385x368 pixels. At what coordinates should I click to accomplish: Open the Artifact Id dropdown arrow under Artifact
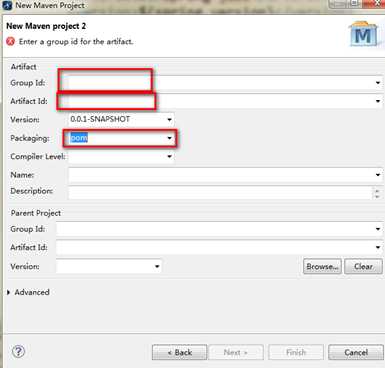pos(378,101)
